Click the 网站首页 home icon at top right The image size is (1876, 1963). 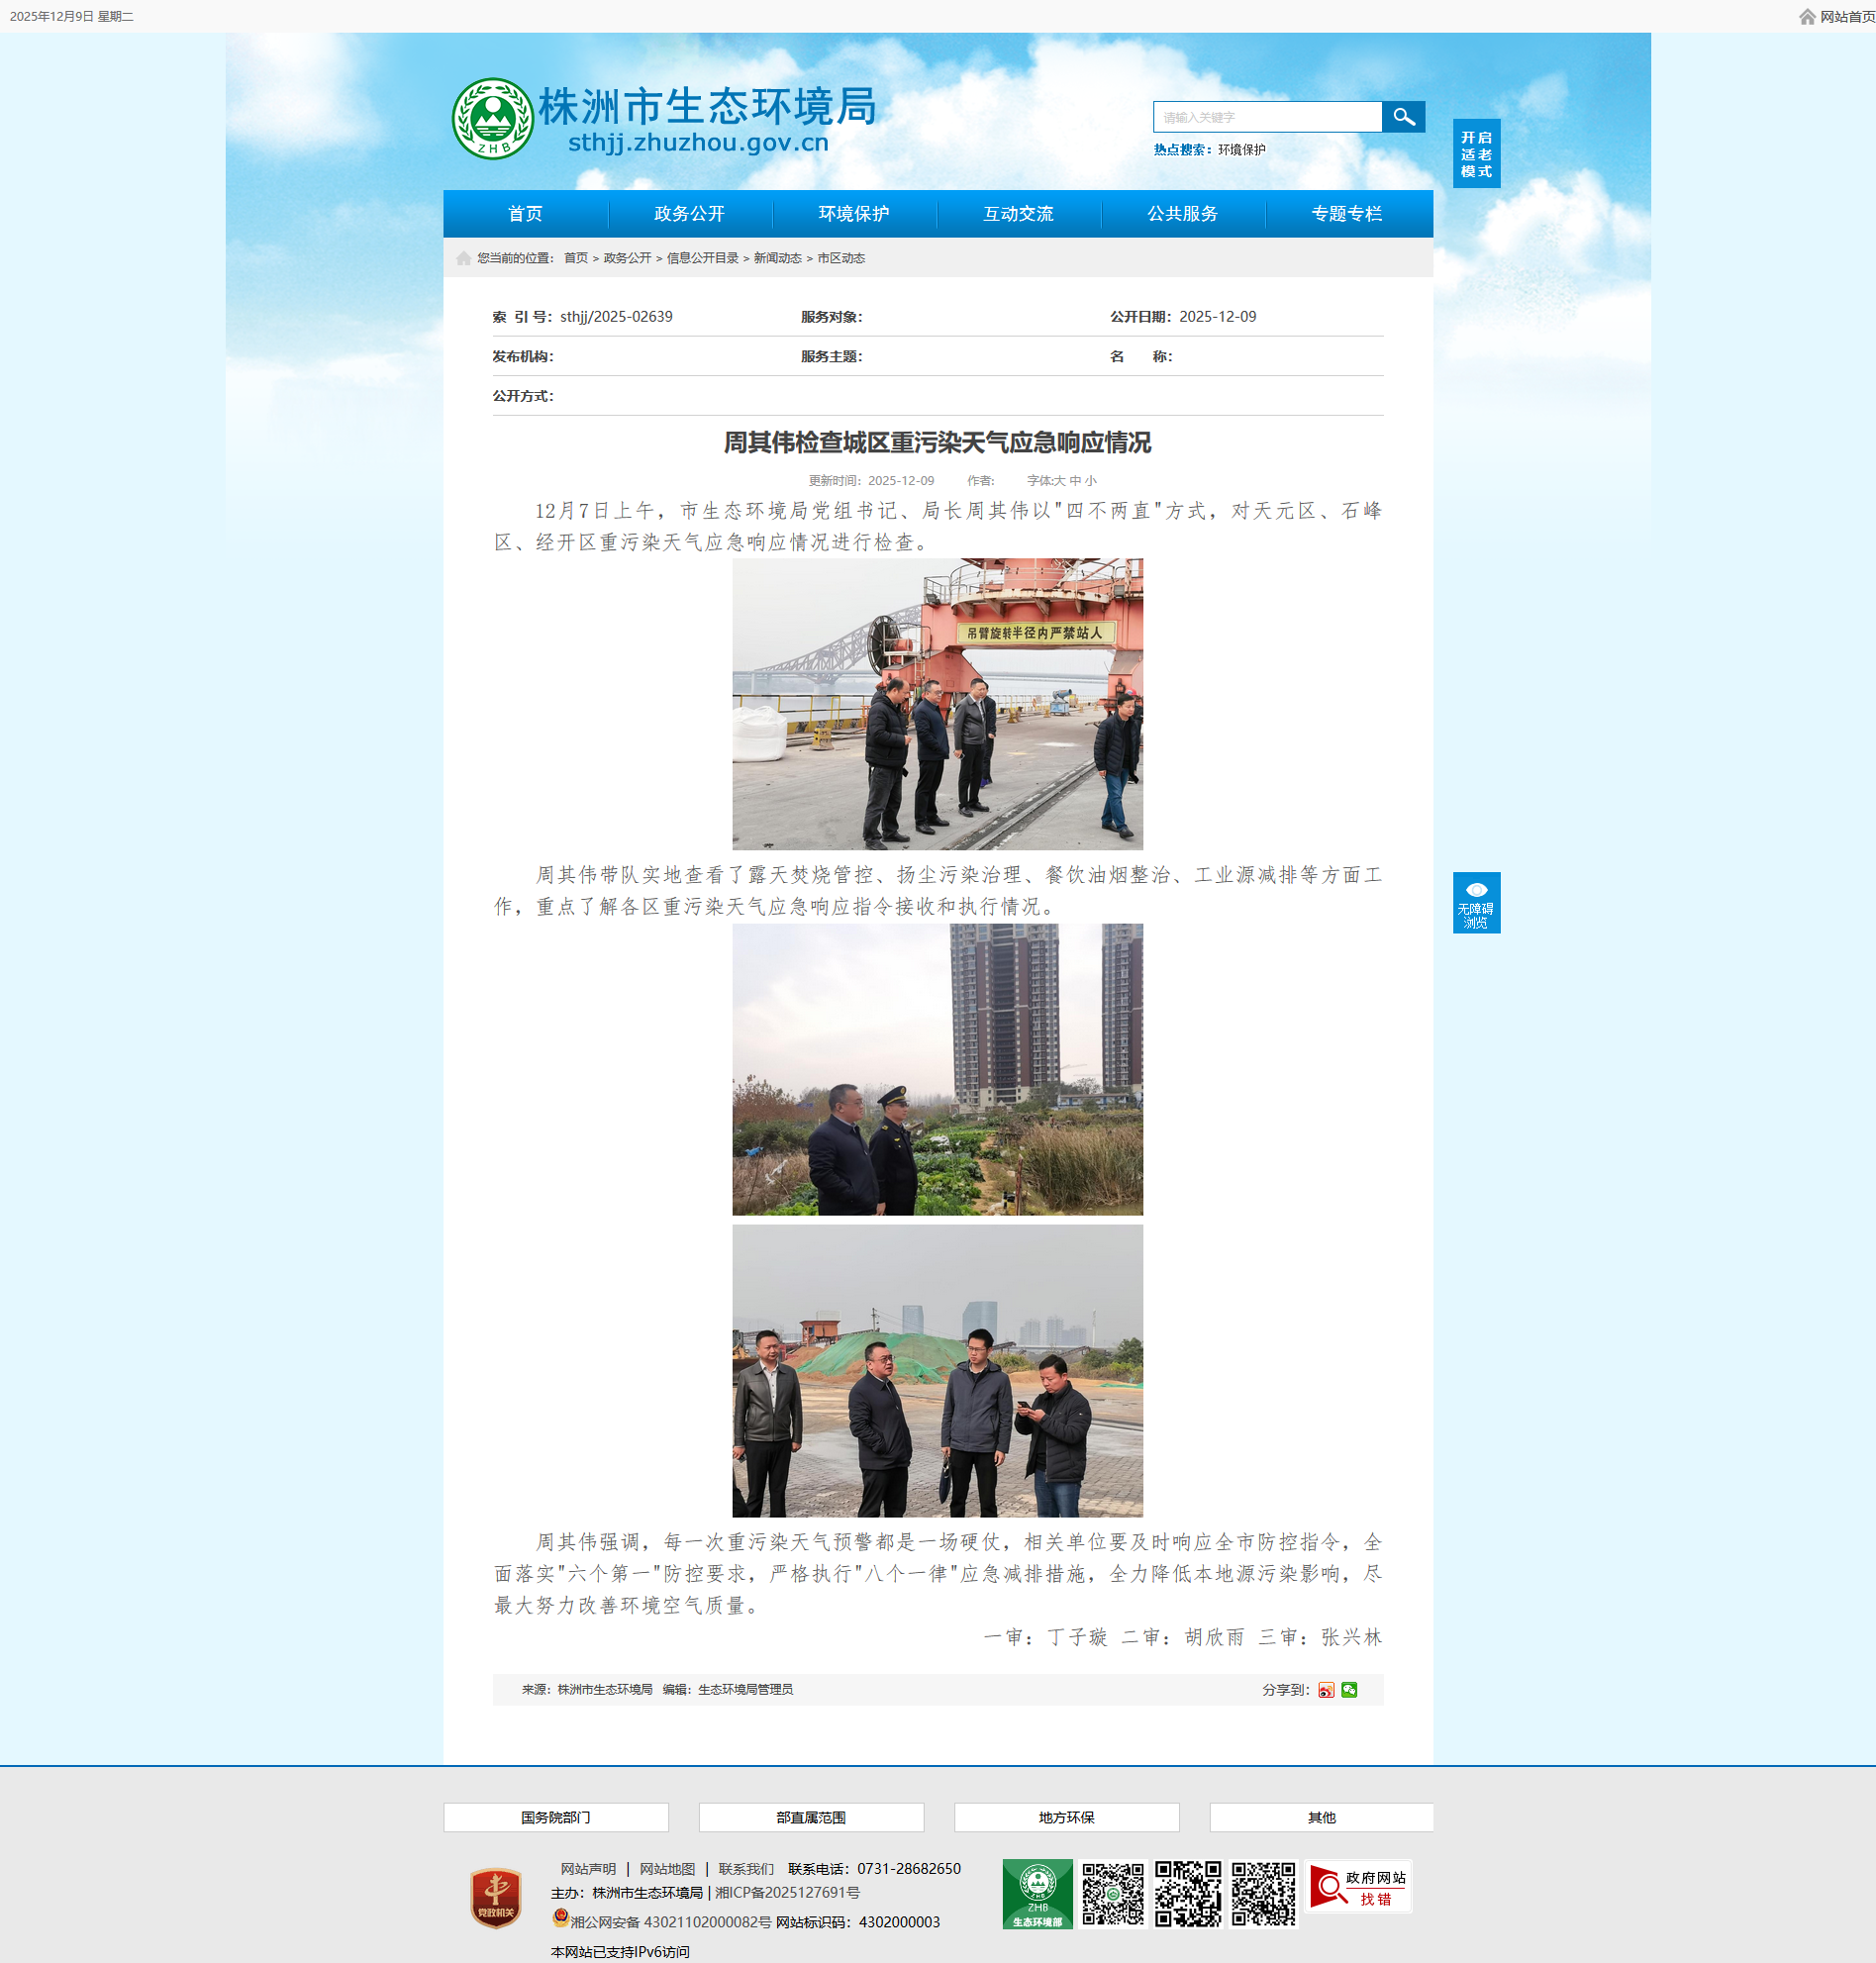pyautogui.click(x=1807, y=17)
